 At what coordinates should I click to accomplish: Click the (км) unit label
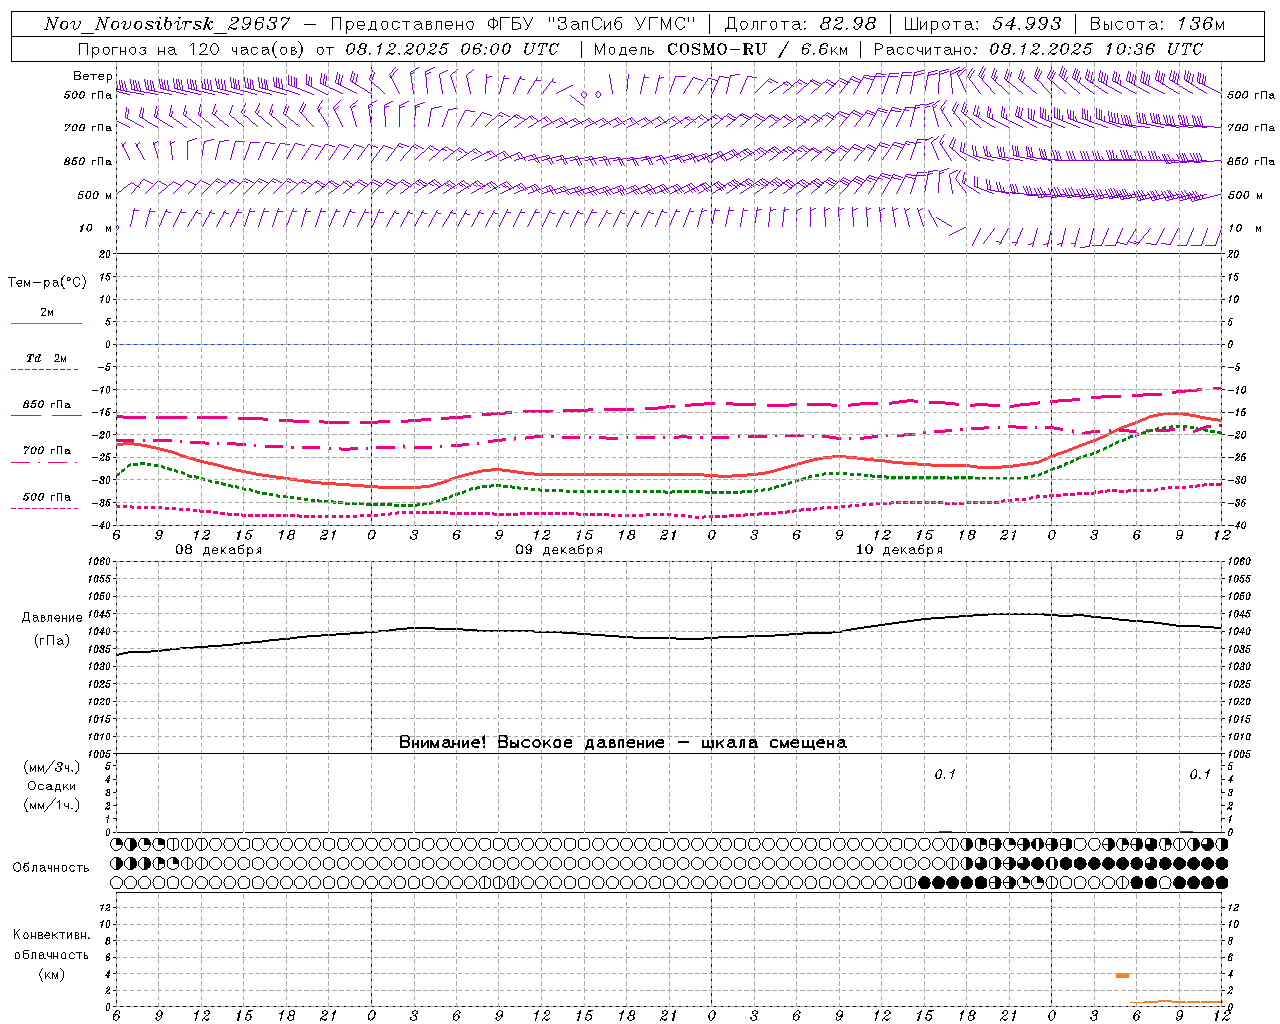(x=51, y=974)
